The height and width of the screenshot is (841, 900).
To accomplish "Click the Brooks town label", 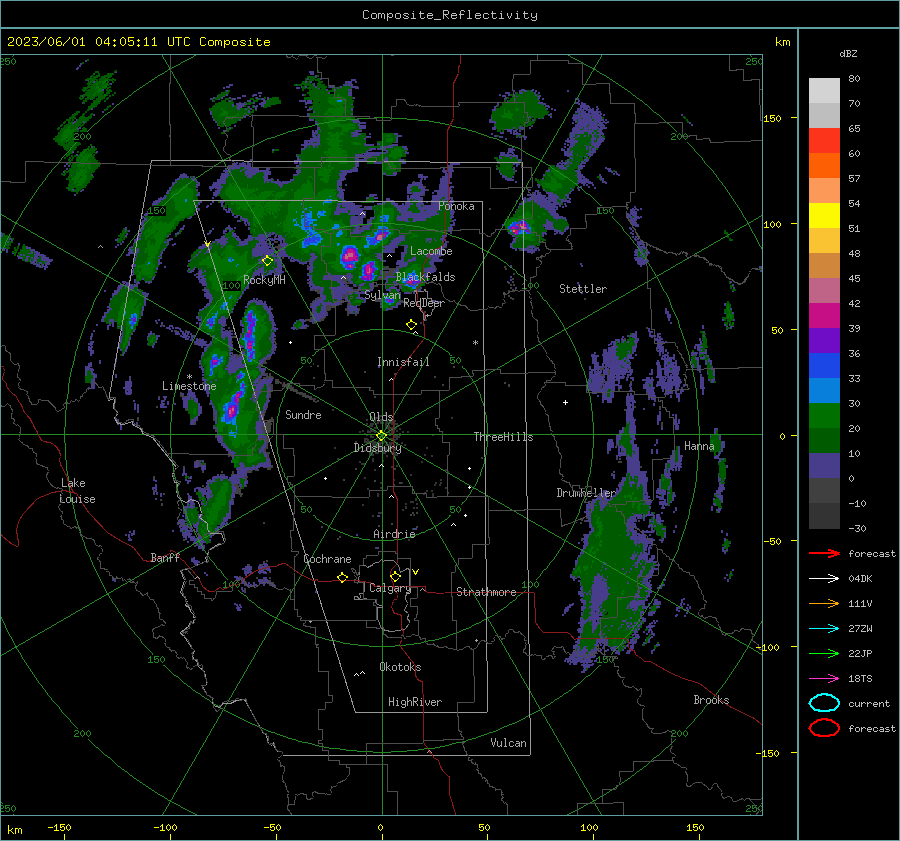I will (x=711, y=700).
